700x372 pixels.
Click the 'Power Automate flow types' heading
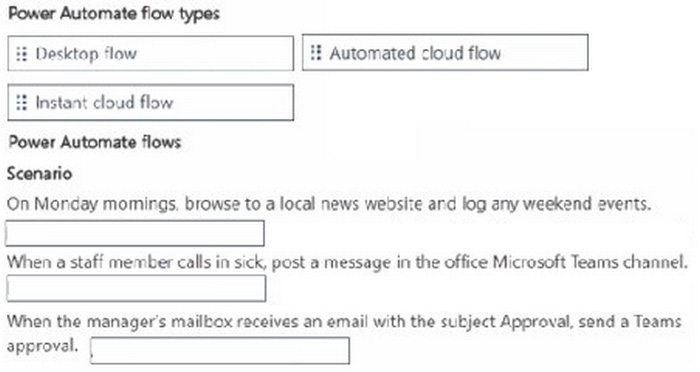coord(114,13)
